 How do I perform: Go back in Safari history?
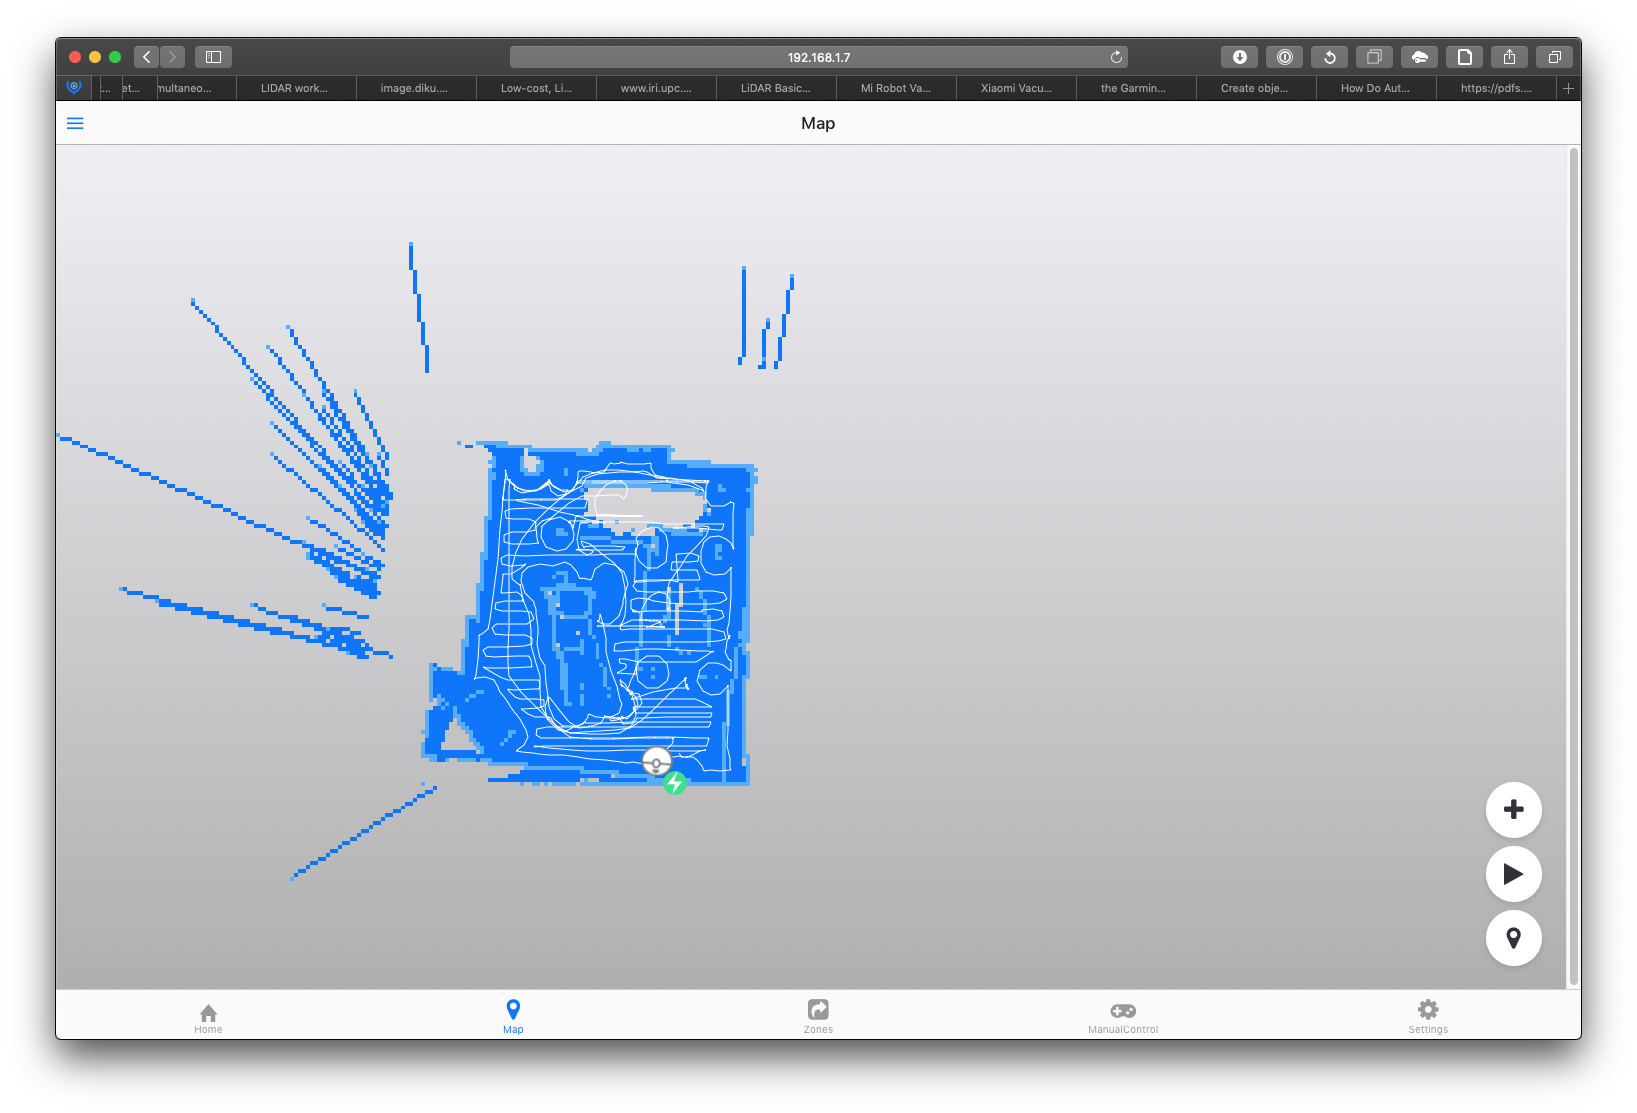(x=147, y=57)
